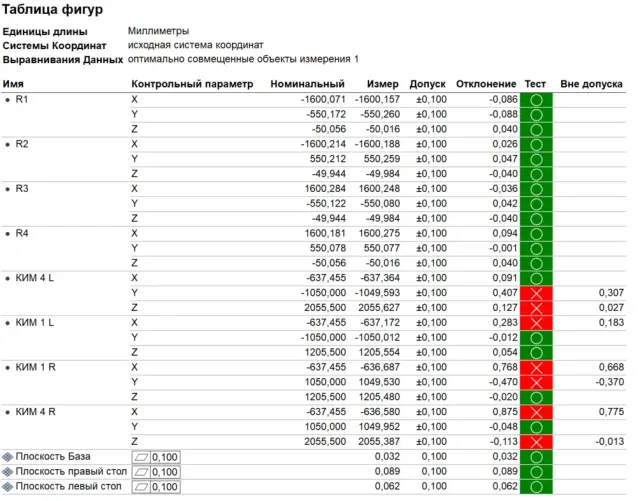Click the green pass mark for КИМ 1 L Y
The height and width of the screenshot is (501, 640).
(x=536, y=338)
